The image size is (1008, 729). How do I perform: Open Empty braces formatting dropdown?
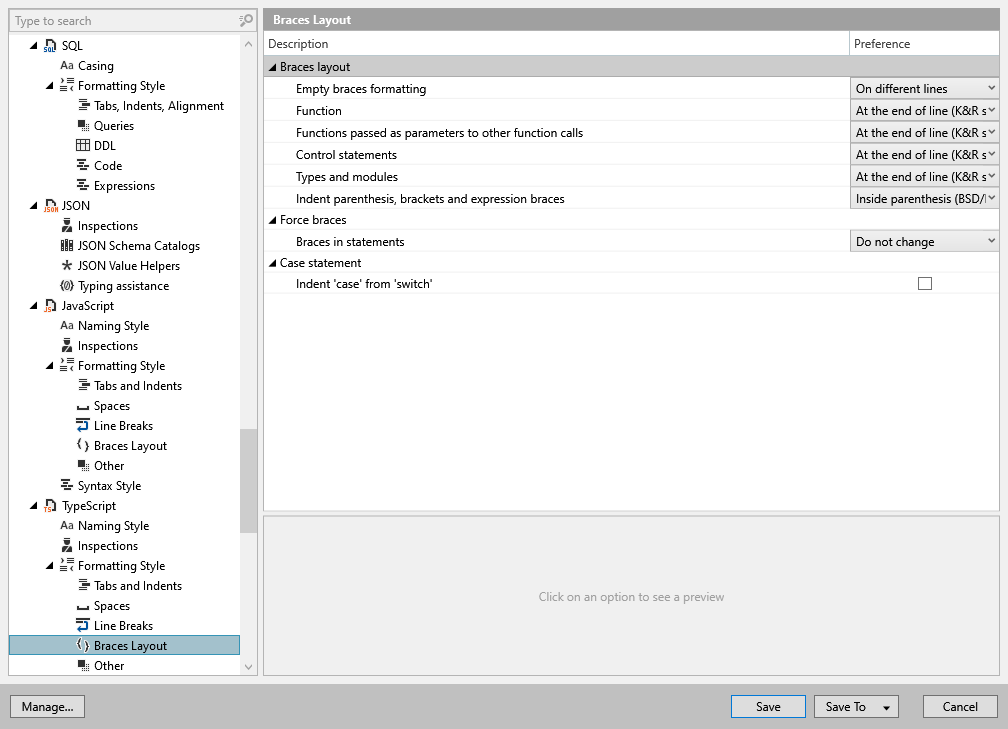(924, 89)
